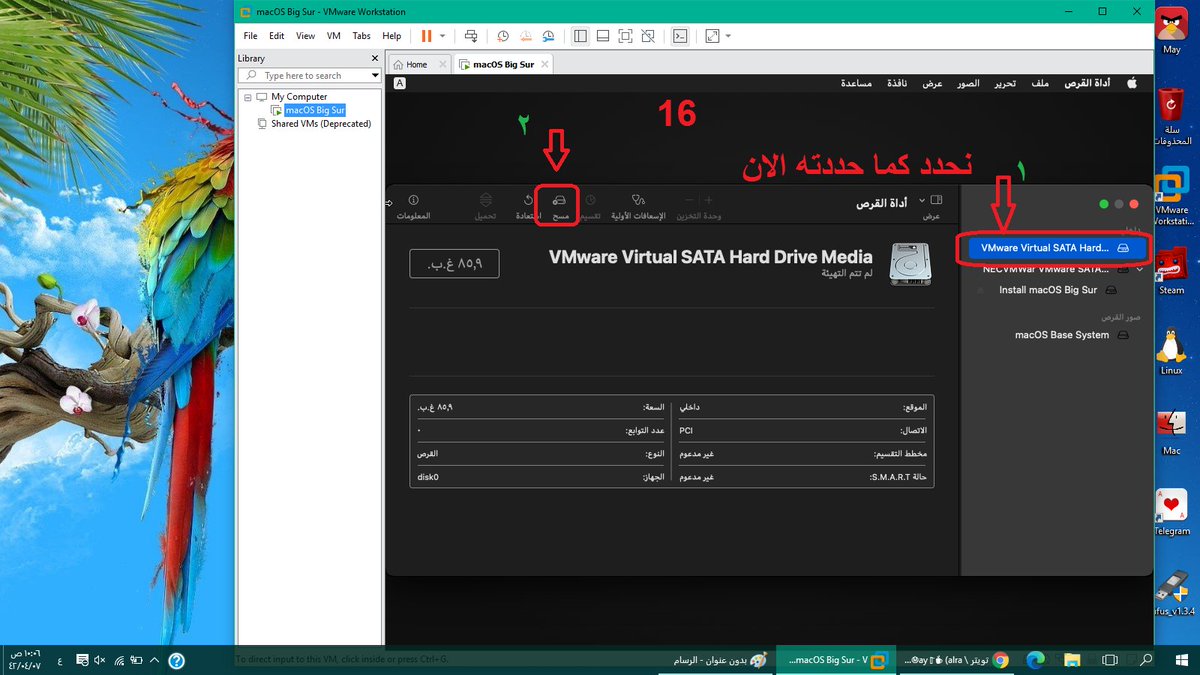The height and width of the screenshot is (675, 1200).
Task: Click the keyboard input source 'A' icon
Action: pyautogui.click(x=400, y=84)
